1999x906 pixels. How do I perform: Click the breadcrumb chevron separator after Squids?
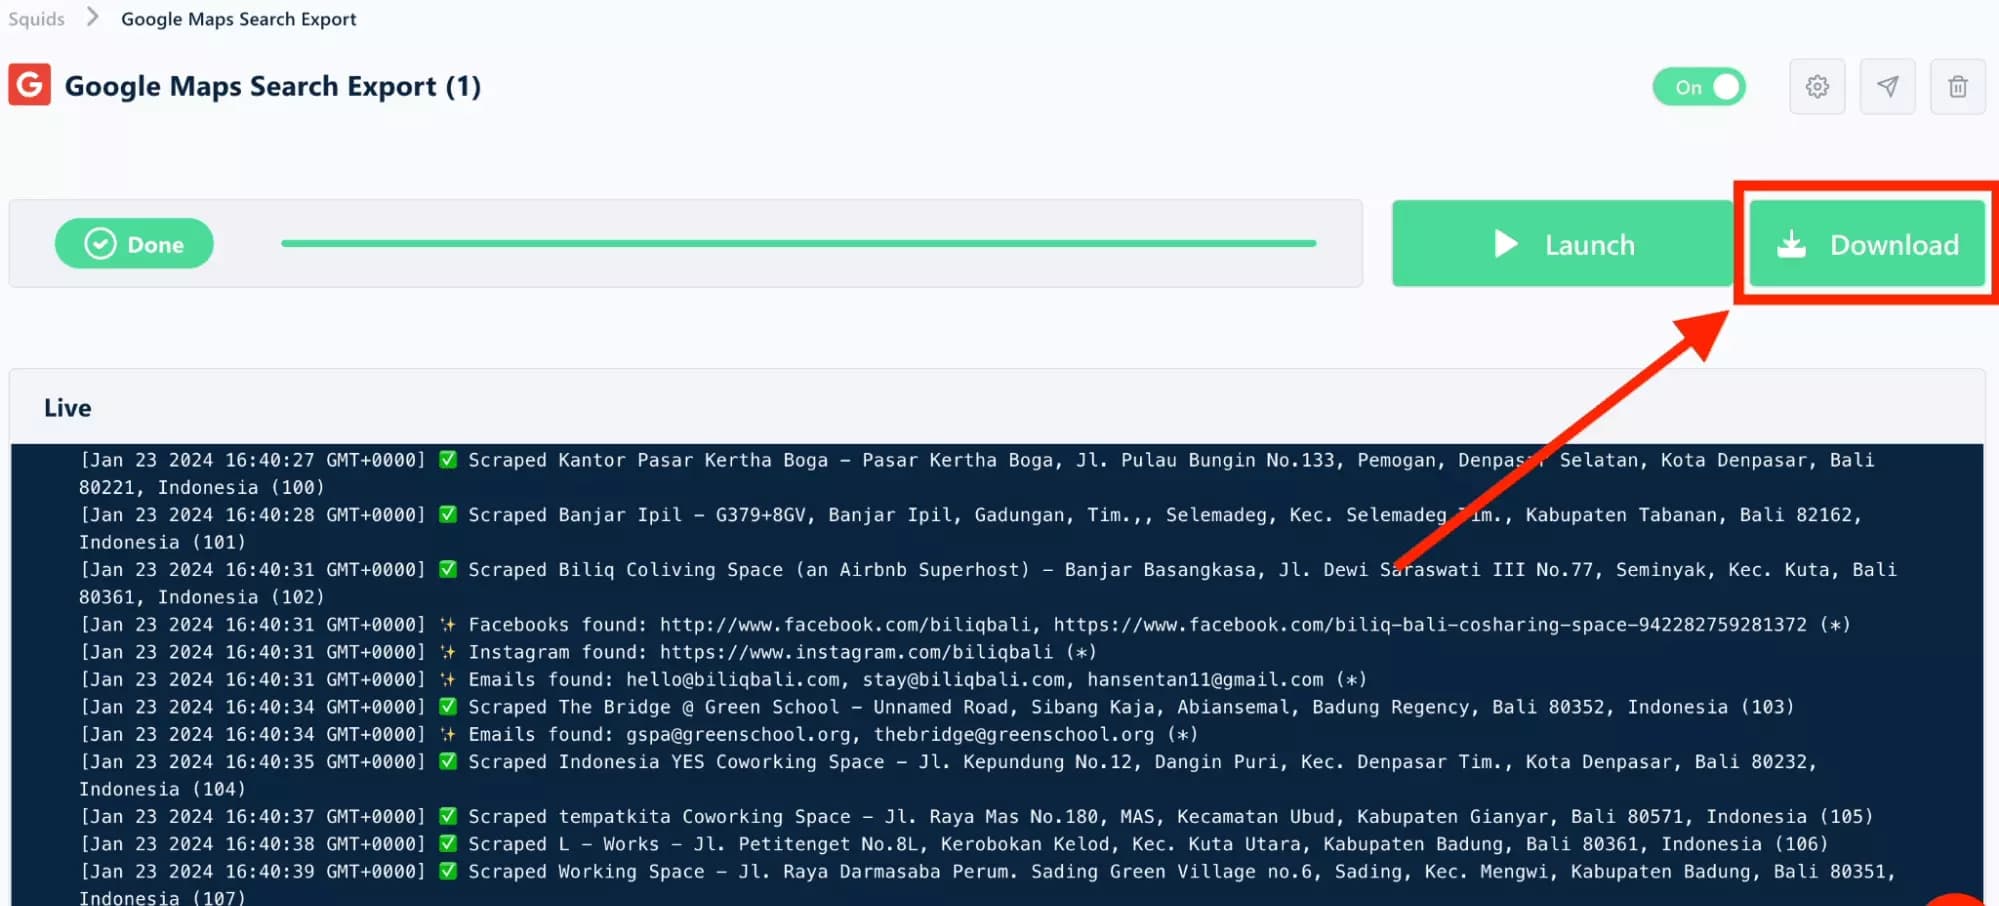point(93,17)
